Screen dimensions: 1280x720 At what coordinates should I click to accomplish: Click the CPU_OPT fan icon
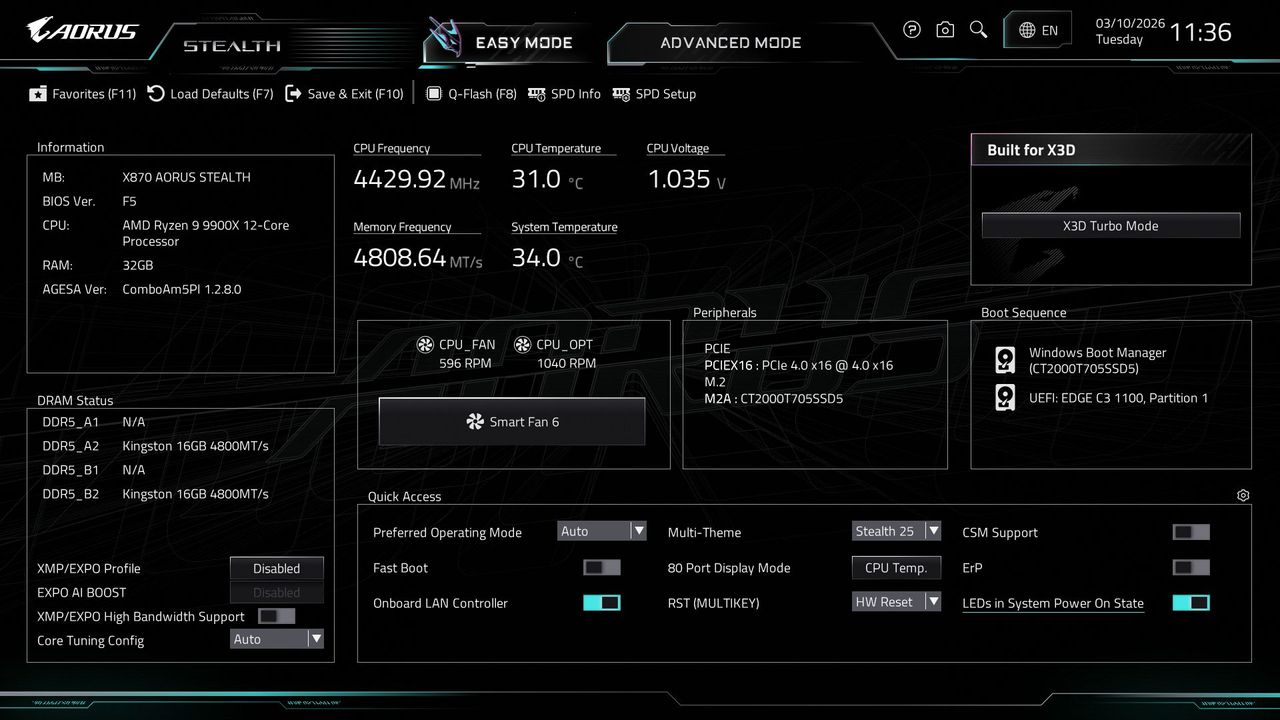point(522,345)
